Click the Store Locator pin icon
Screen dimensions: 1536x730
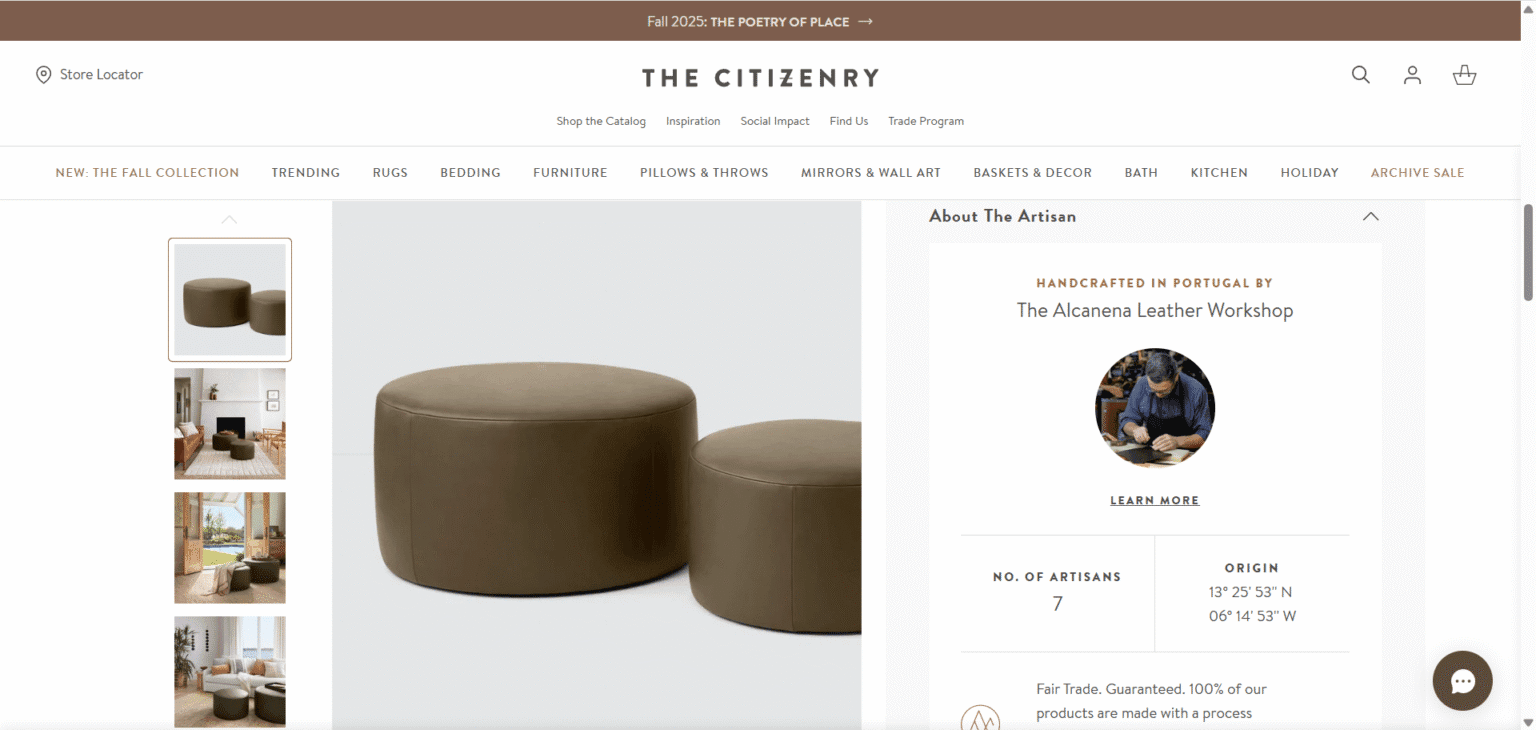point(43,75)
